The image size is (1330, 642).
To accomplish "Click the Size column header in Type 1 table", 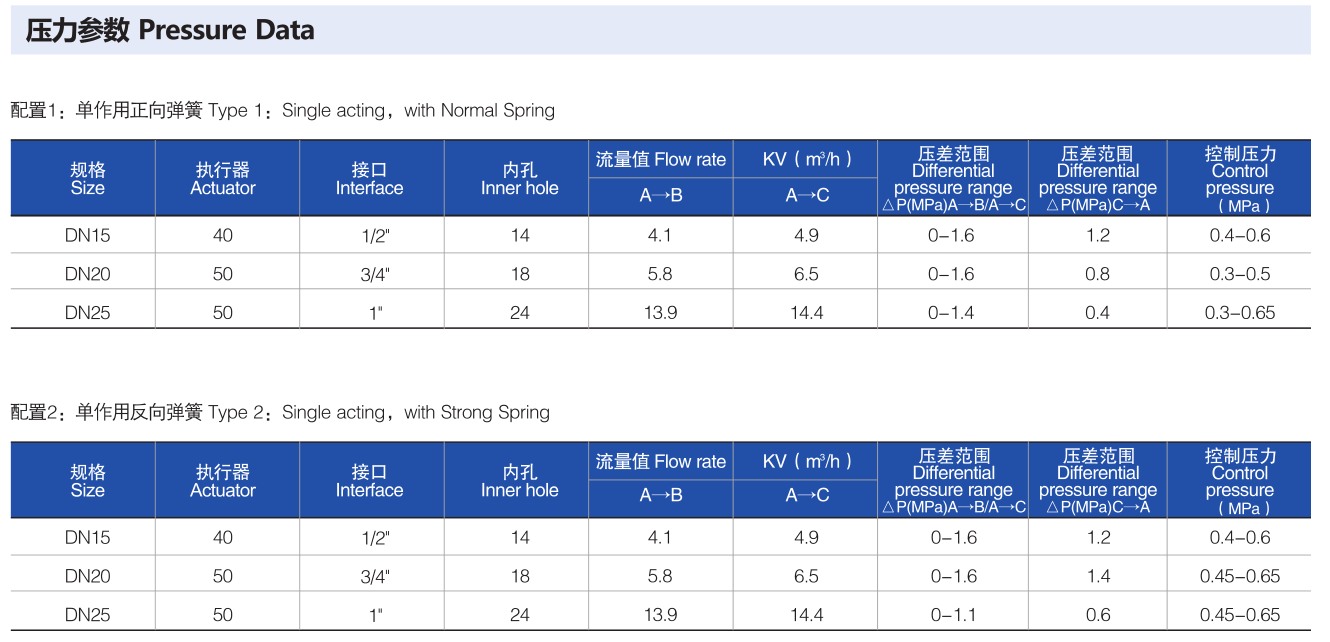I will [x=88, y=179].
